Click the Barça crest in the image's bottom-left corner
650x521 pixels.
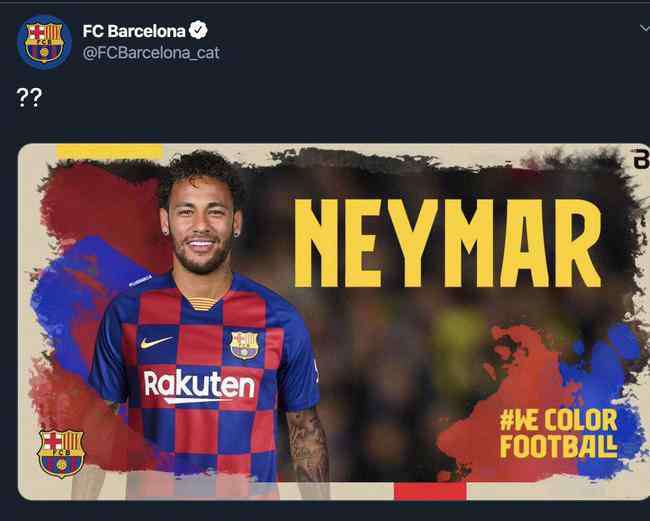tap(61, 453)
